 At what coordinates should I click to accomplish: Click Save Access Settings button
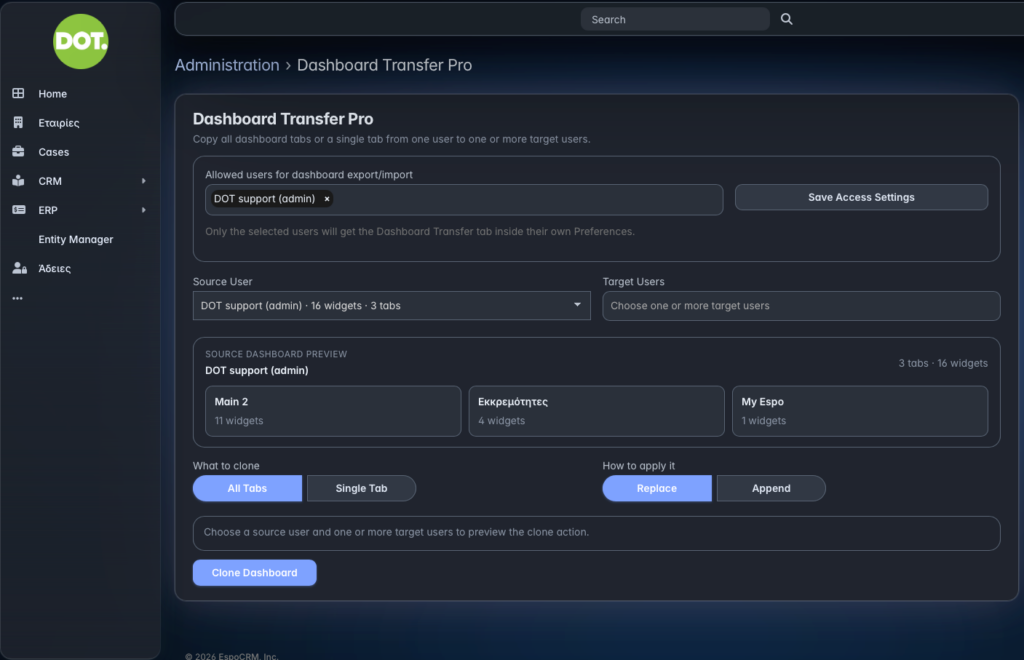click(x=861, y=197)
